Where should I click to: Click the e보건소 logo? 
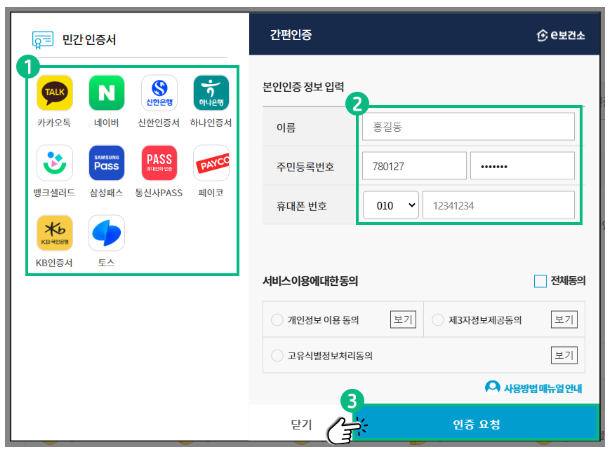point(561,35)
